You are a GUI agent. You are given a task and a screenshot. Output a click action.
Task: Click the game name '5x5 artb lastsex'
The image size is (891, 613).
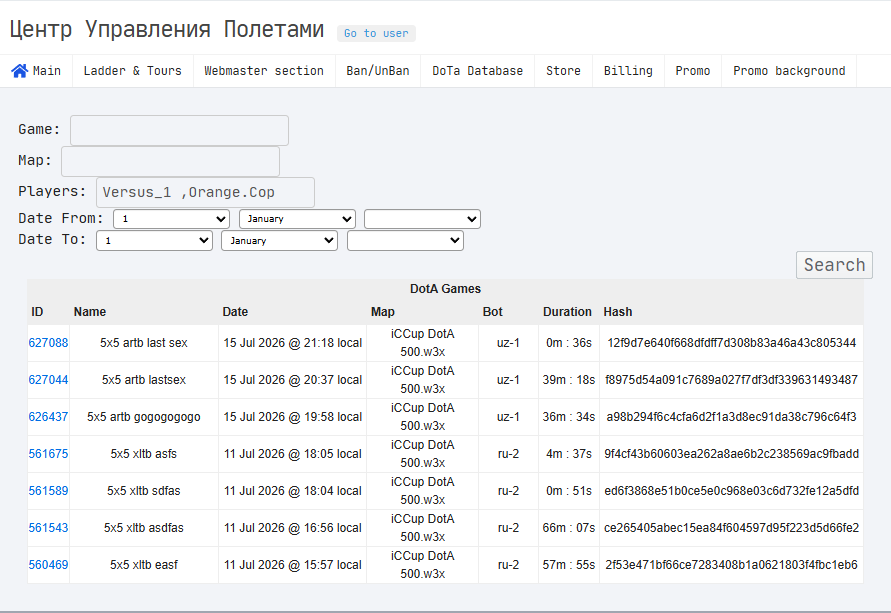pos(144,380)
